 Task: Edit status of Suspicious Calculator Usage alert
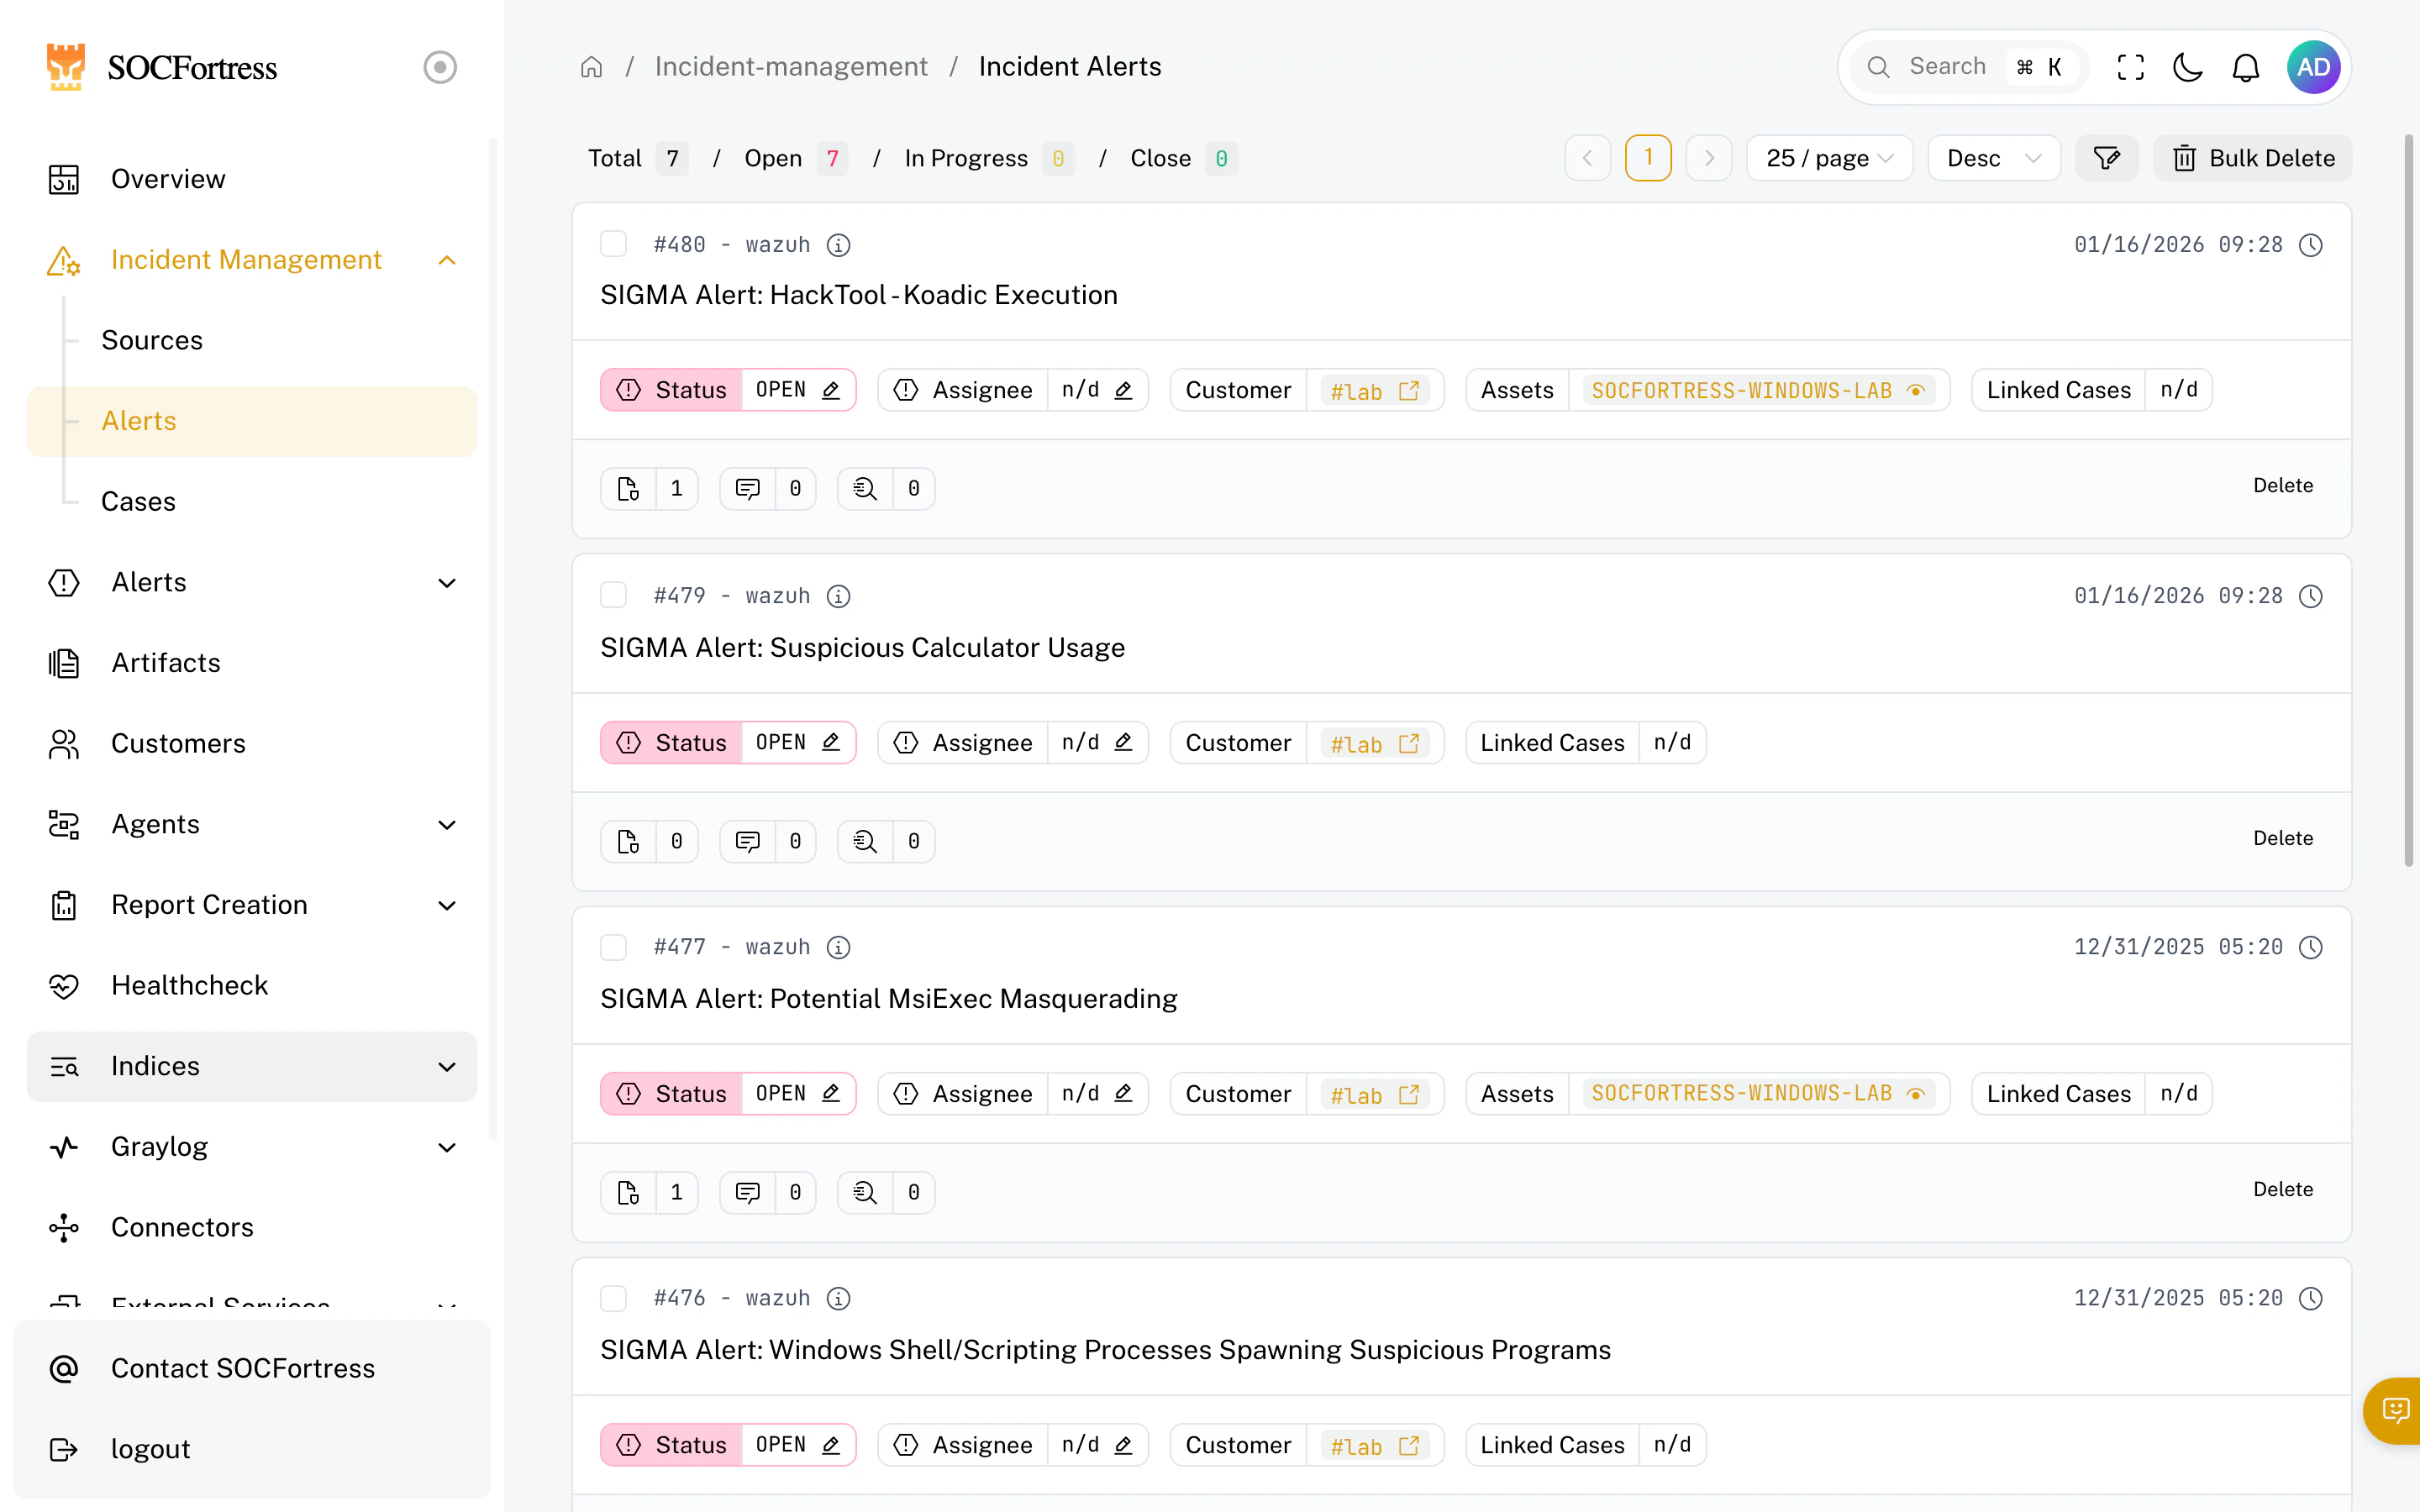pos(831,743)
